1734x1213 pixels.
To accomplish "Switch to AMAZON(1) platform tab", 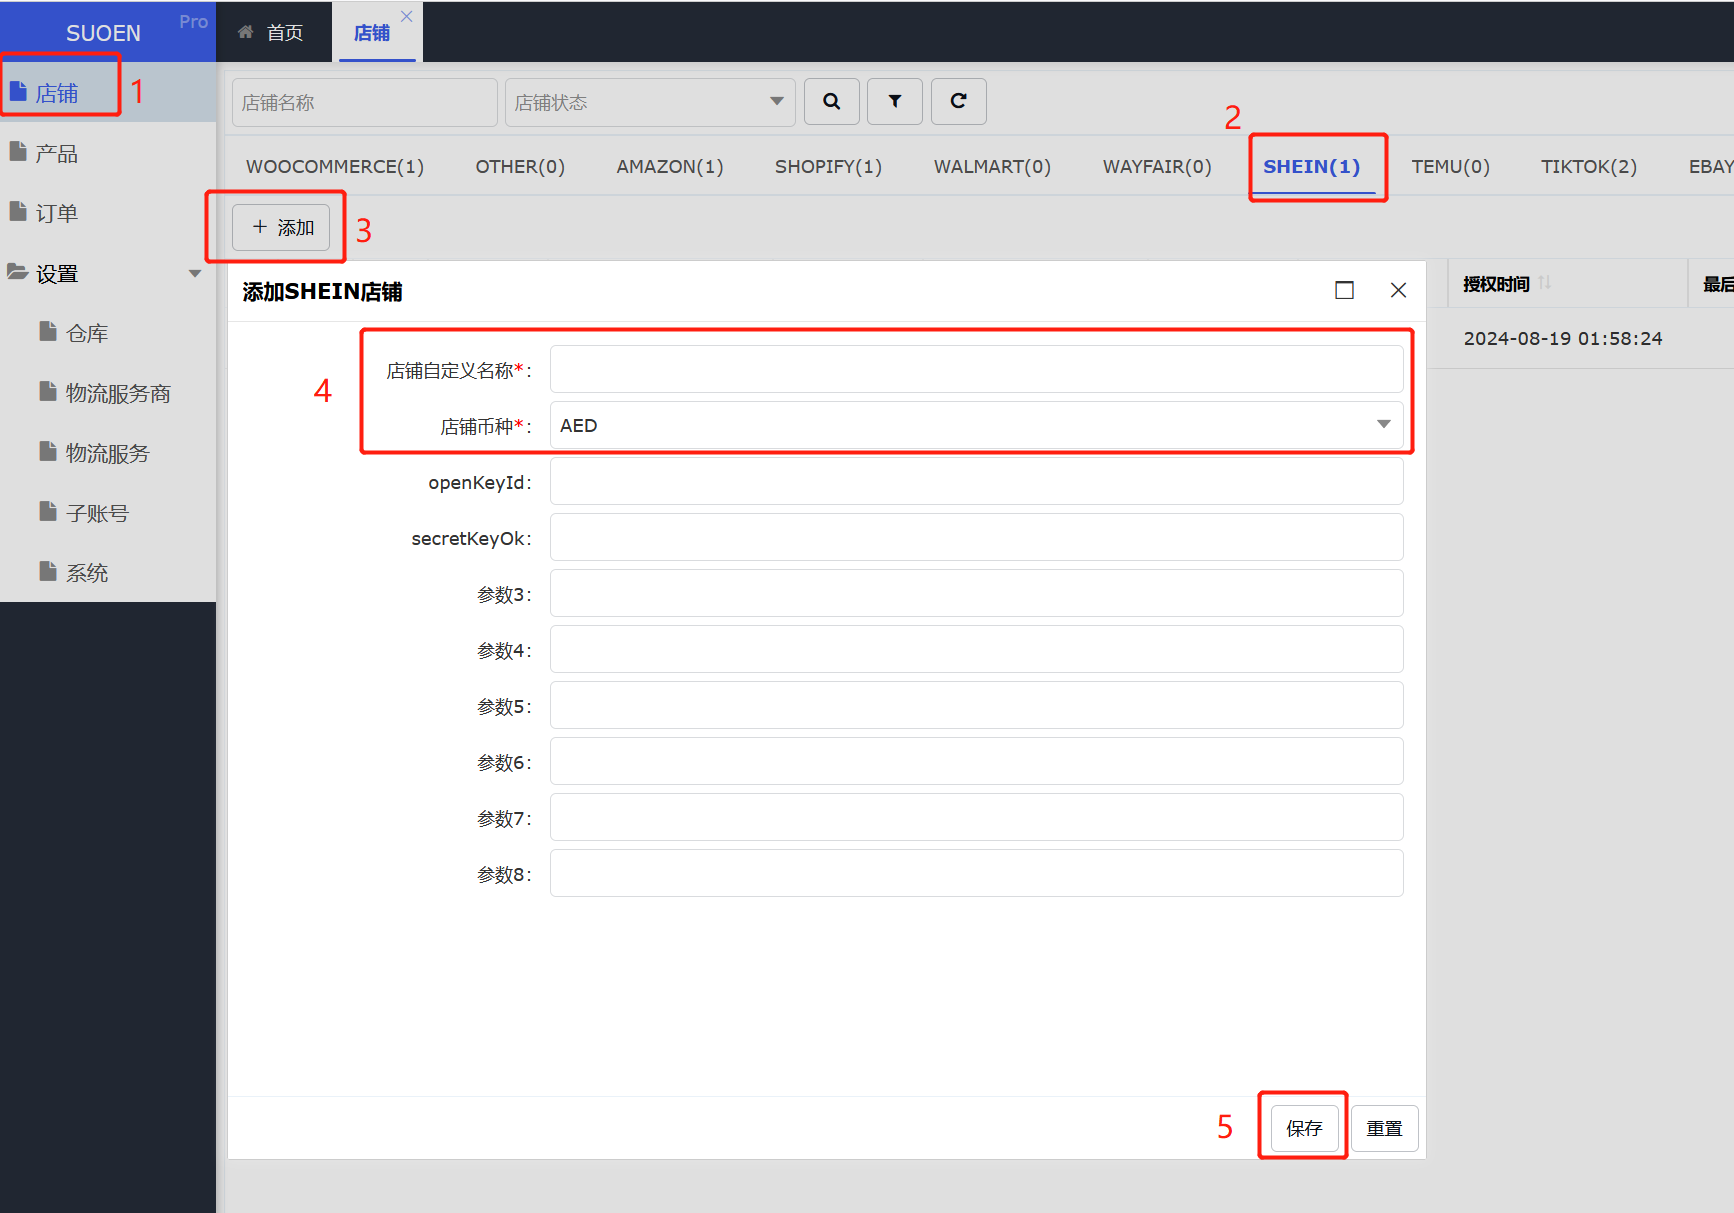I will pyautogui.click(x=670, y=166).
